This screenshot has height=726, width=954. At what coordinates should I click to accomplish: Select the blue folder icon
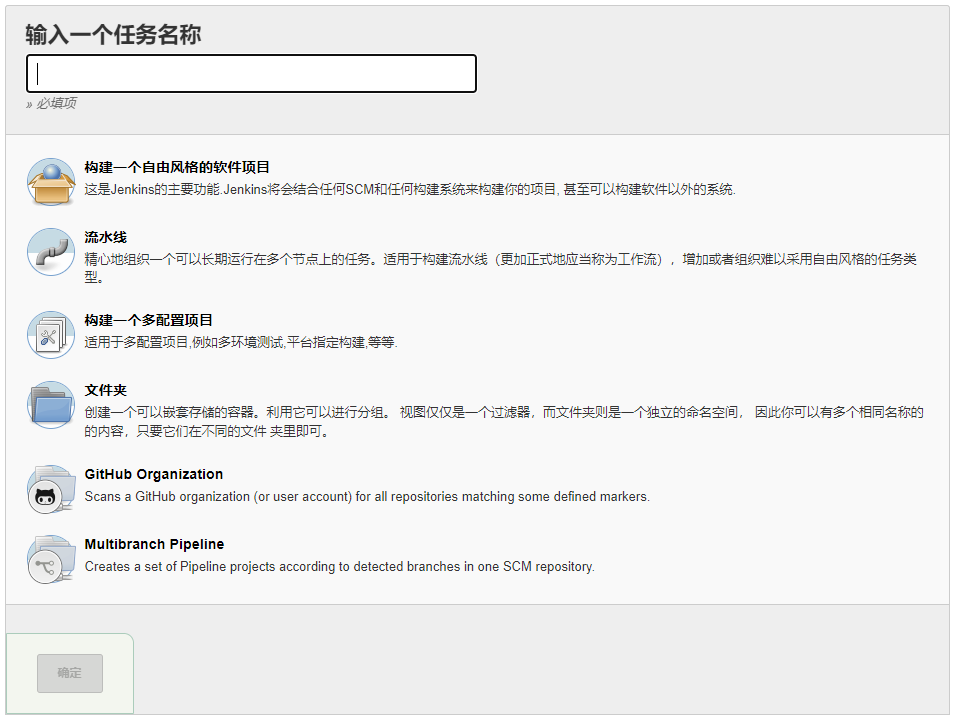click(51, 405)
